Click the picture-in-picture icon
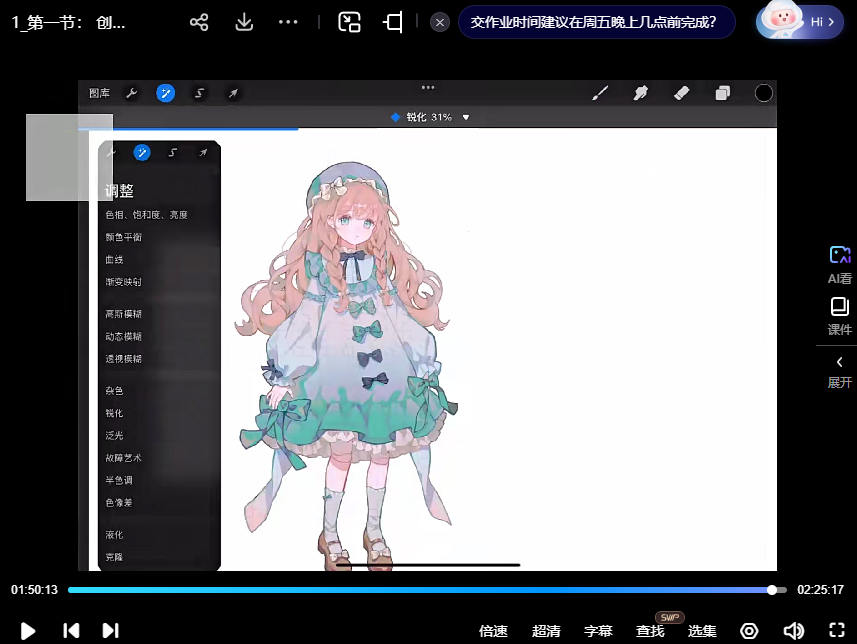The image size is (857, 644). tap(349, 22)
